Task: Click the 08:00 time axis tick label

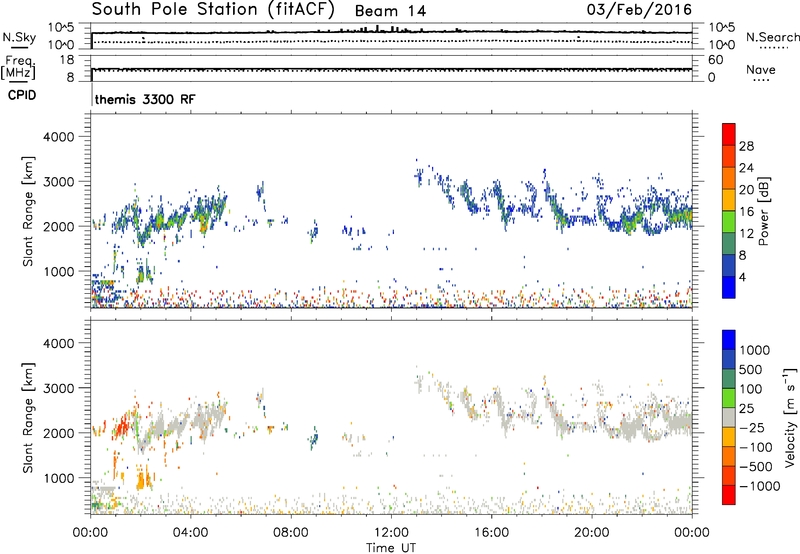Action: [x=291, y=533]
